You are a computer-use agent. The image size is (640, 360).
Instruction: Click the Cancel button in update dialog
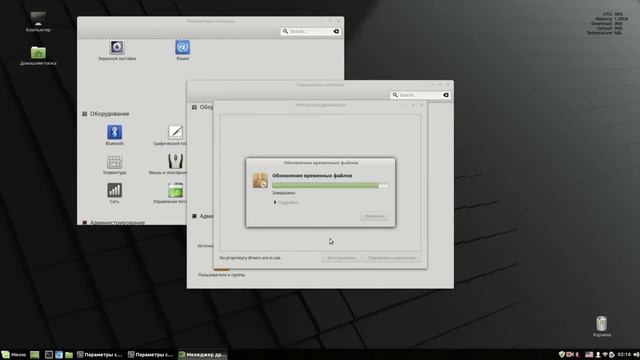[x=374, y=216]
